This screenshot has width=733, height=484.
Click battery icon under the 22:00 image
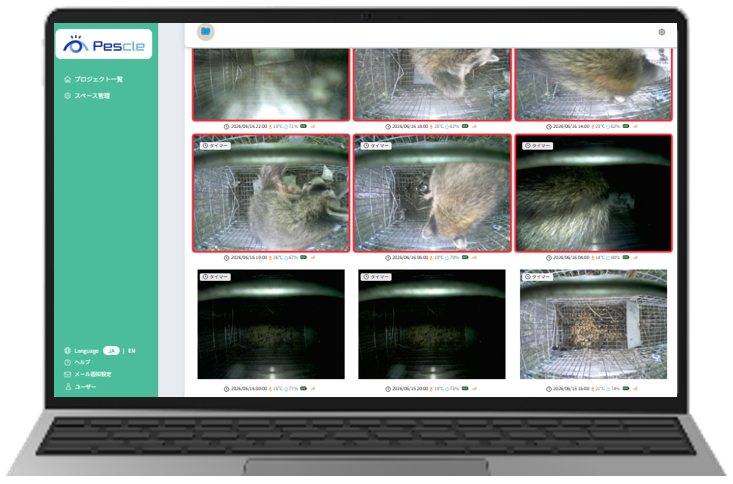point(303,126)
